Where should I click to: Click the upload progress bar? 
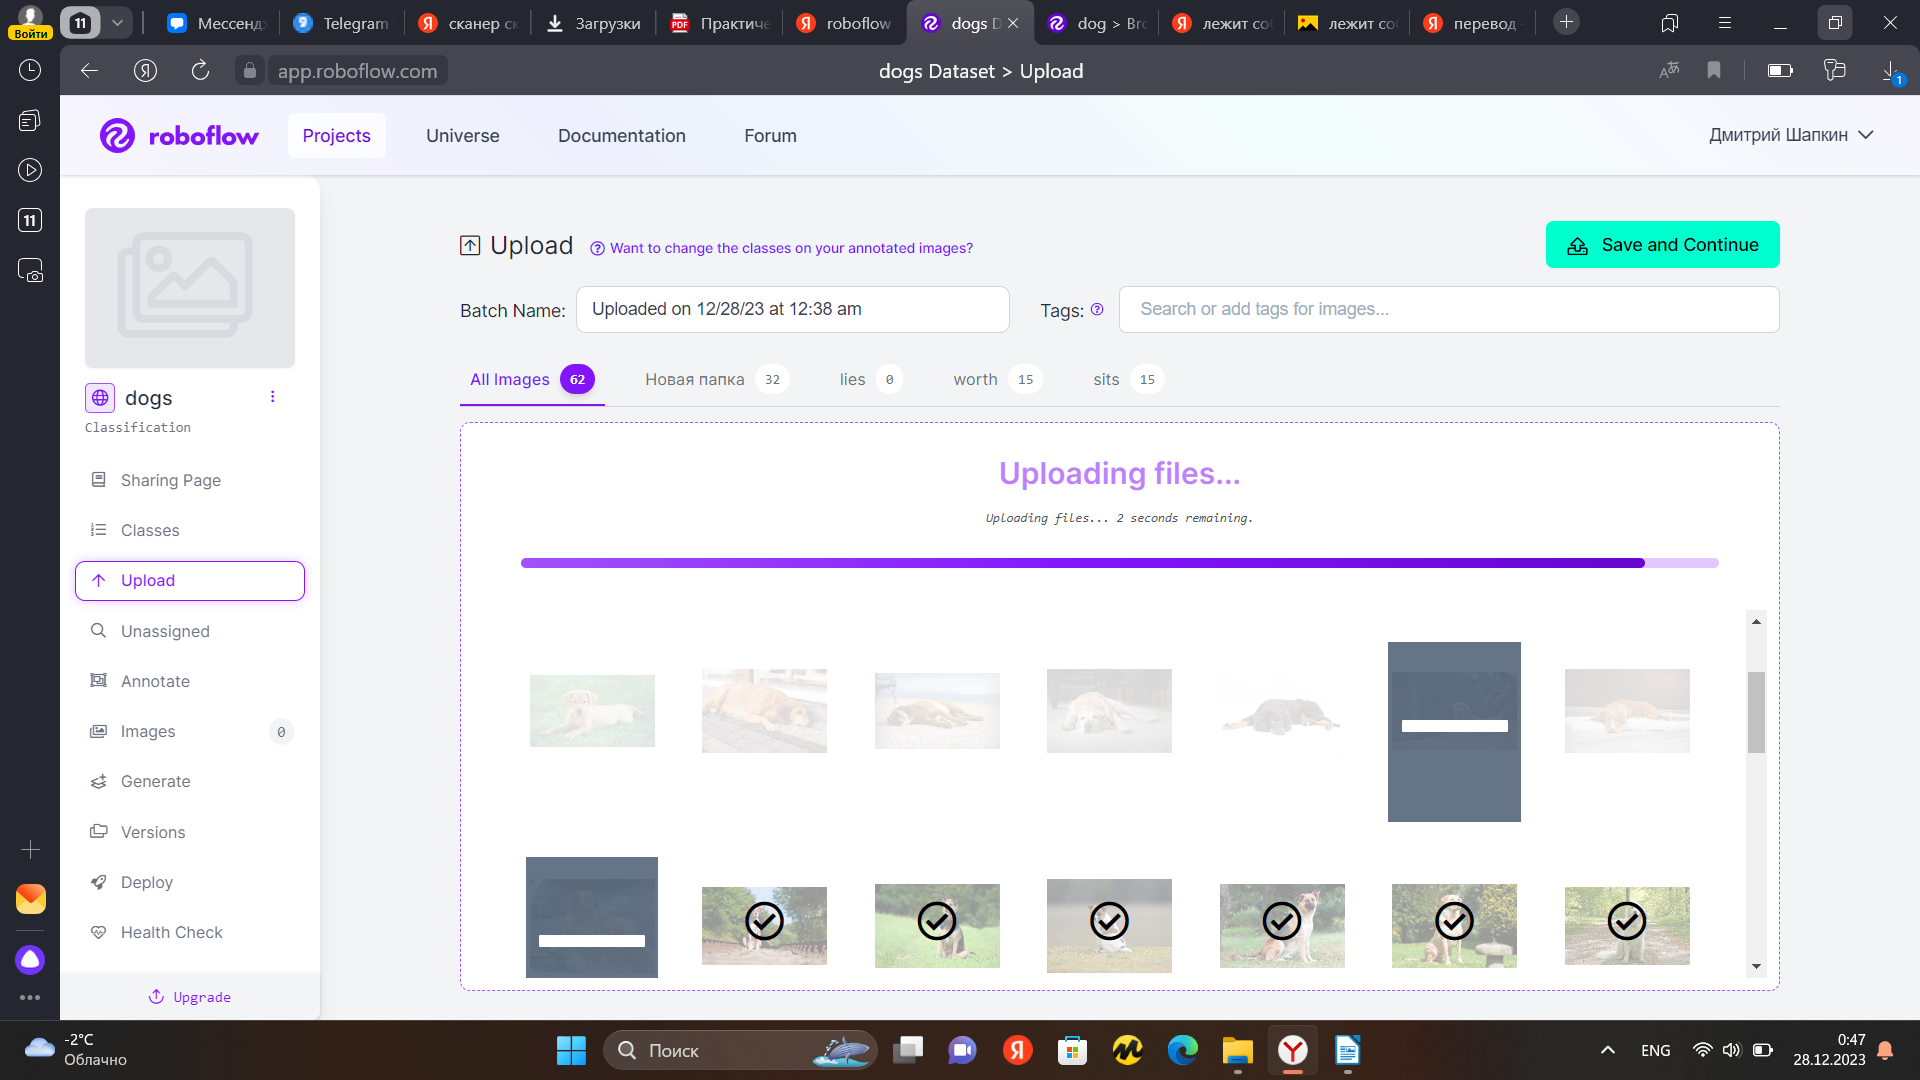1118,563
